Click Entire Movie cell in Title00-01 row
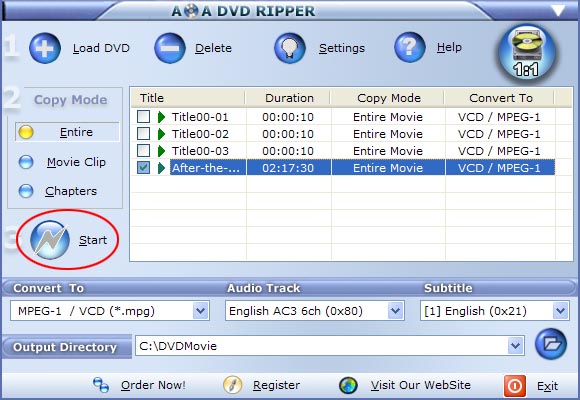580x400 pixels. [x=388, y=117]
